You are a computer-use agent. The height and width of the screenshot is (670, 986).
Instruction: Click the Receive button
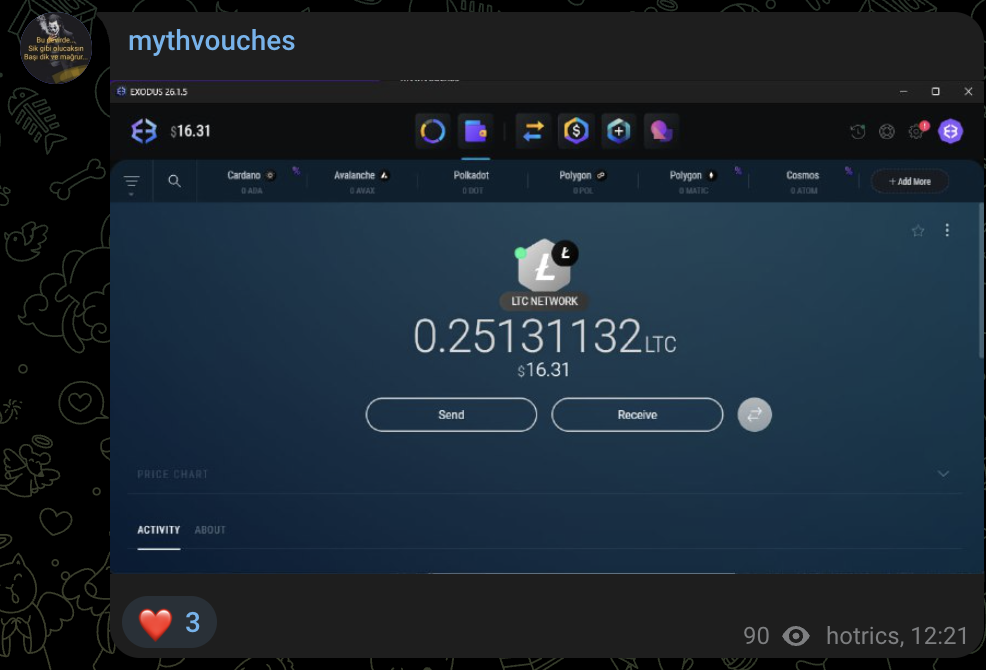point(637,415)
